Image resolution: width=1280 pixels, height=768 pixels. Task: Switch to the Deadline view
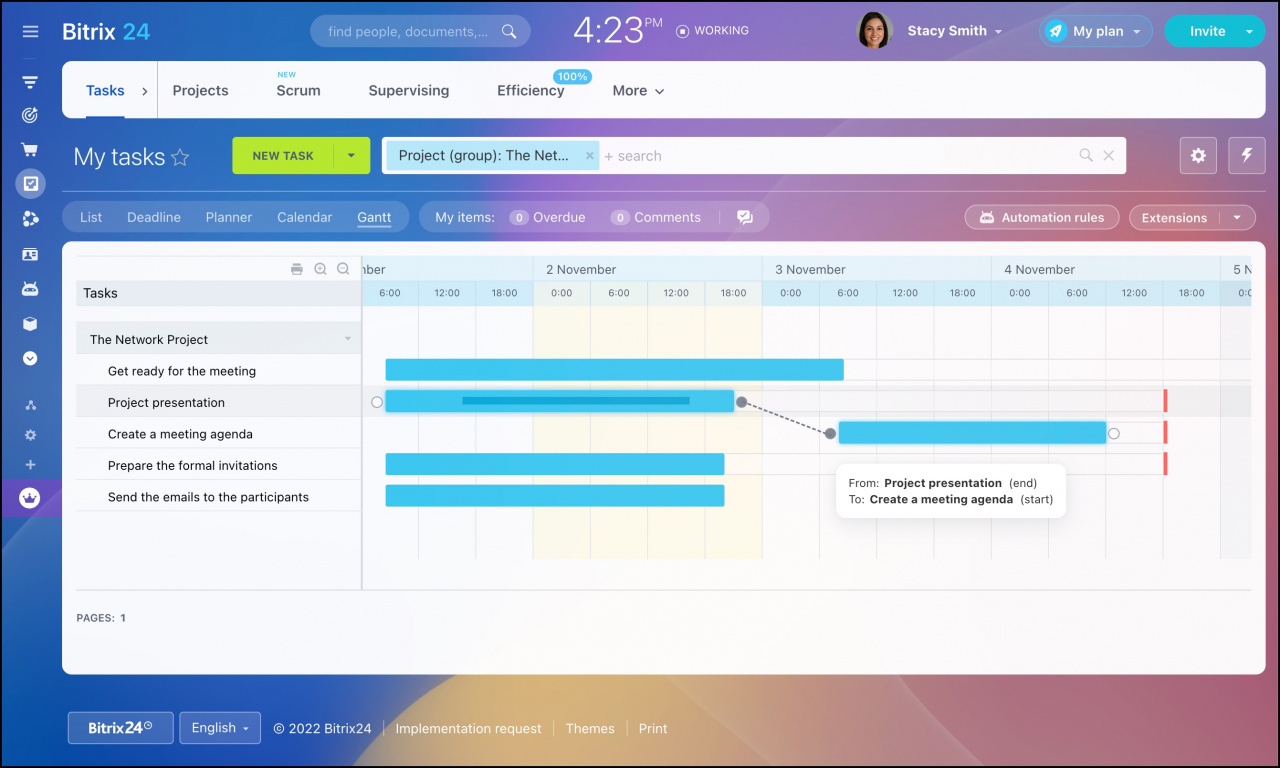pos(154,217)
